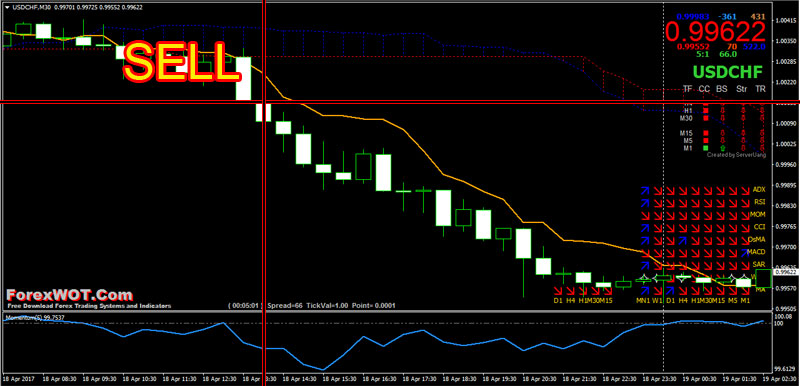The width and height of the screenshot is (800, 386).
Task: Click the blue up arrow in RSI row under MN1
Action: [645, 202]
